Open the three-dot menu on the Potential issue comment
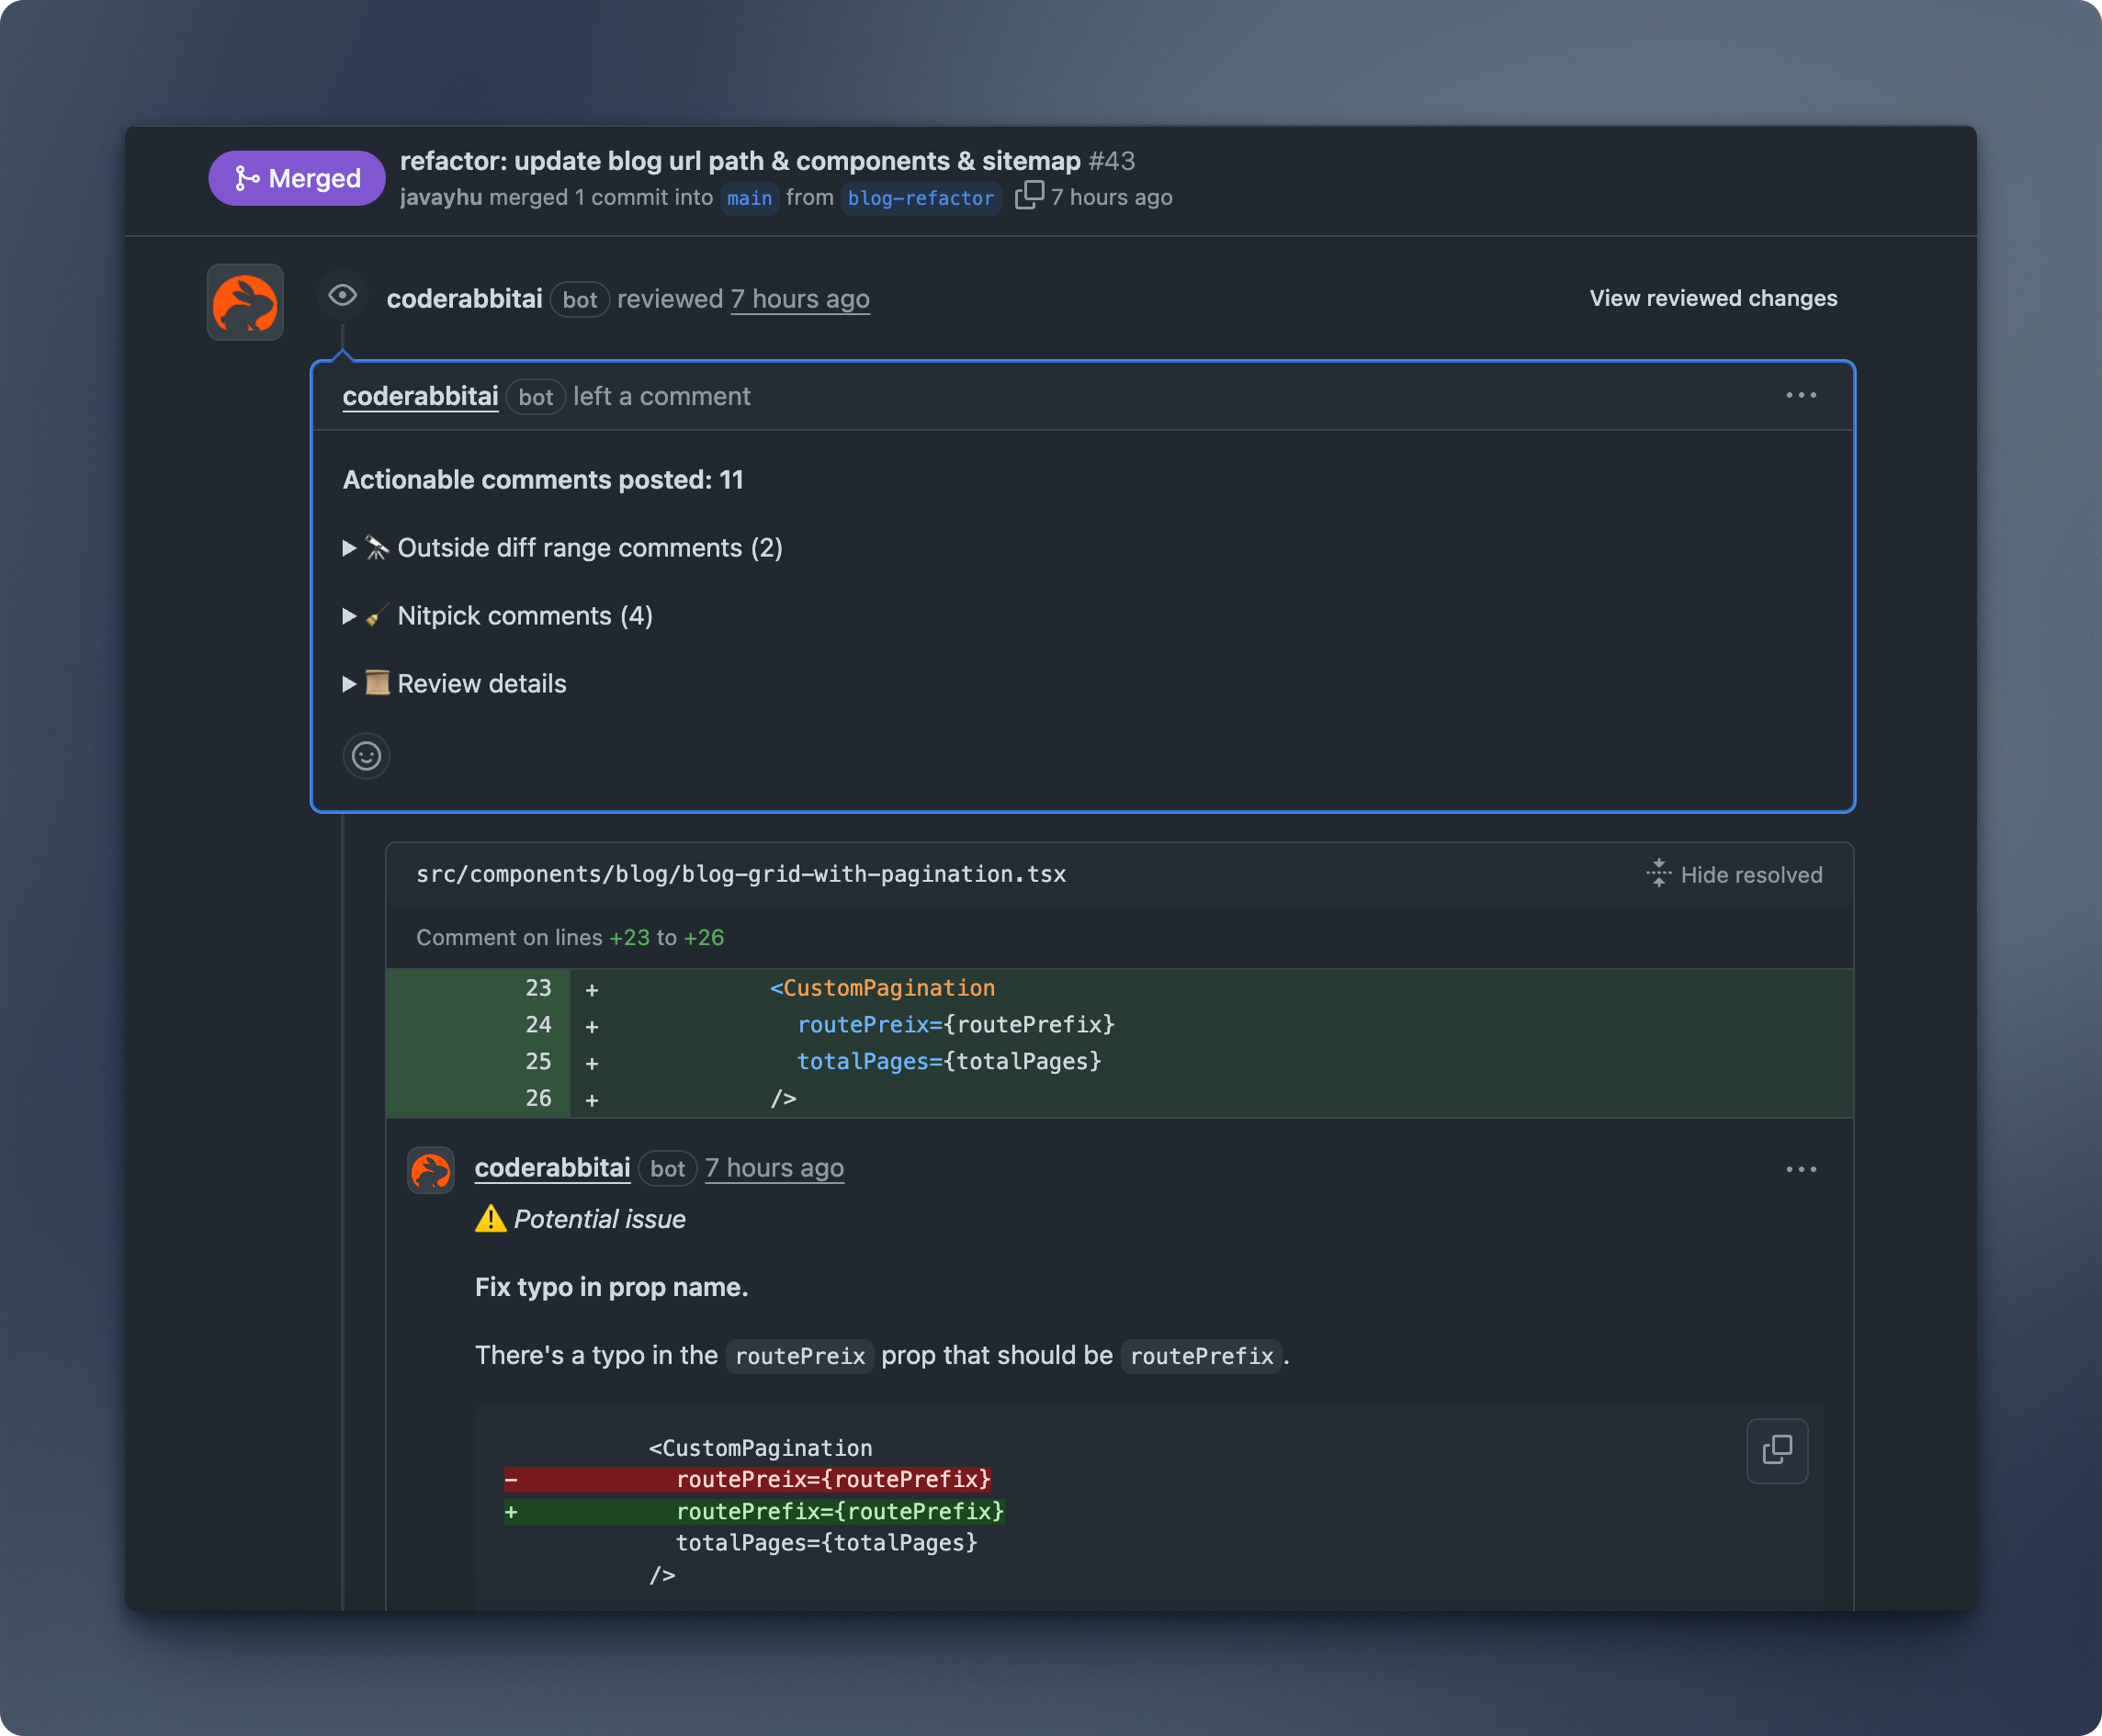Viewport: 2102px width, 1736px height. click(x=1801, y=1169)
